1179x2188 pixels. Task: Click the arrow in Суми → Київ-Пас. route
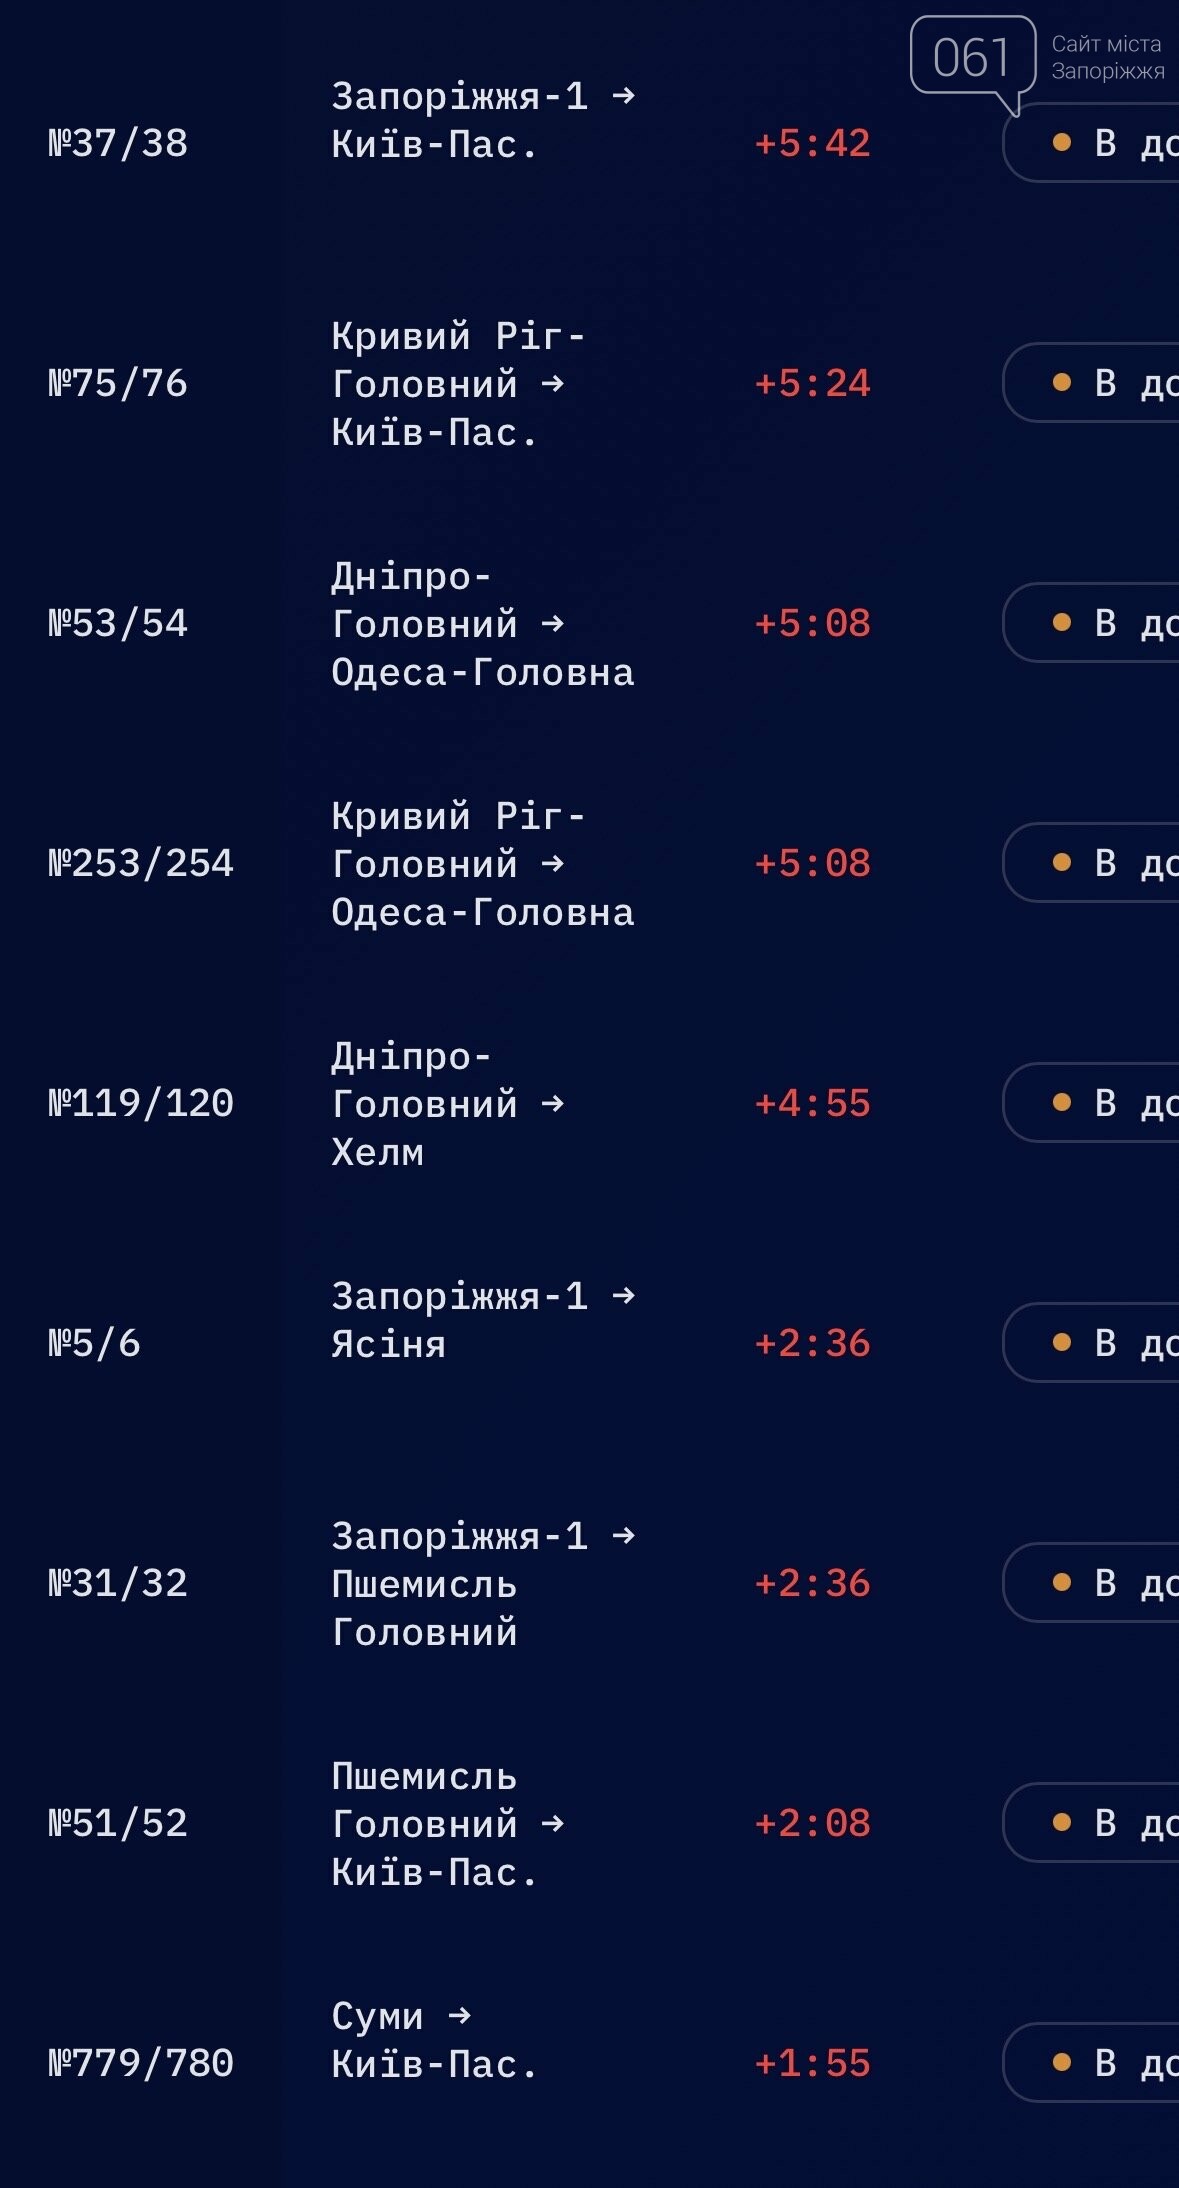click(x=459, y=2016)
